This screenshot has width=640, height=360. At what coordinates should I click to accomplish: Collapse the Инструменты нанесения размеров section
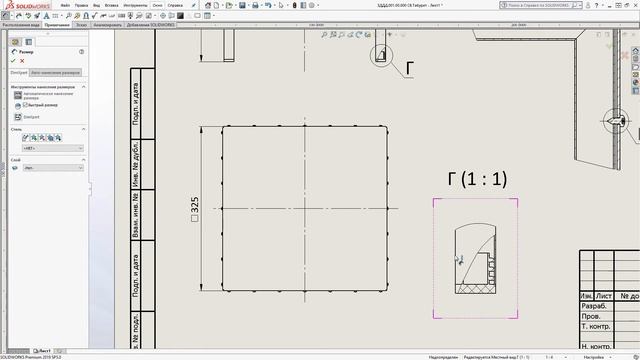[x=83, y=87]
